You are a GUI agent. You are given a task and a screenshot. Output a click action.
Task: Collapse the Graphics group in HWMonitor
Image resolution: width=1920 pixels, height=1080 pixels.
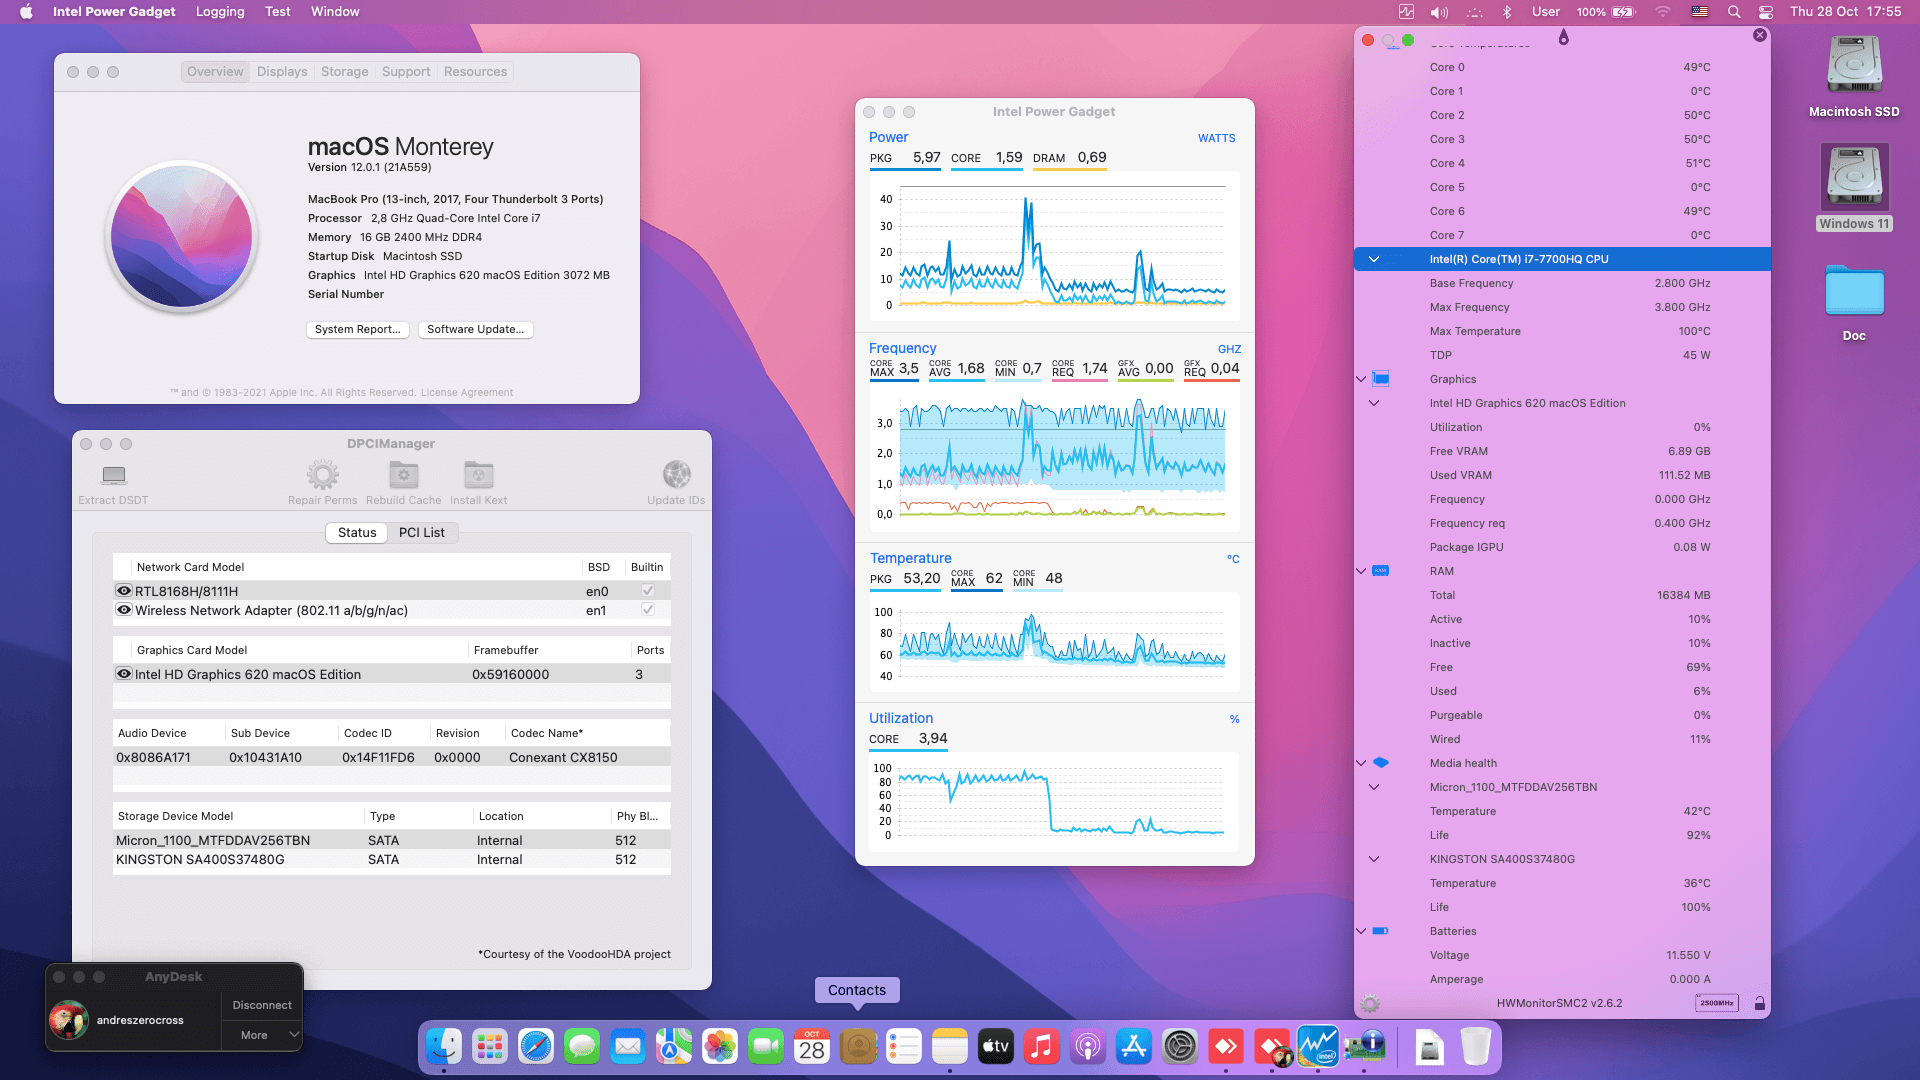1361,379
